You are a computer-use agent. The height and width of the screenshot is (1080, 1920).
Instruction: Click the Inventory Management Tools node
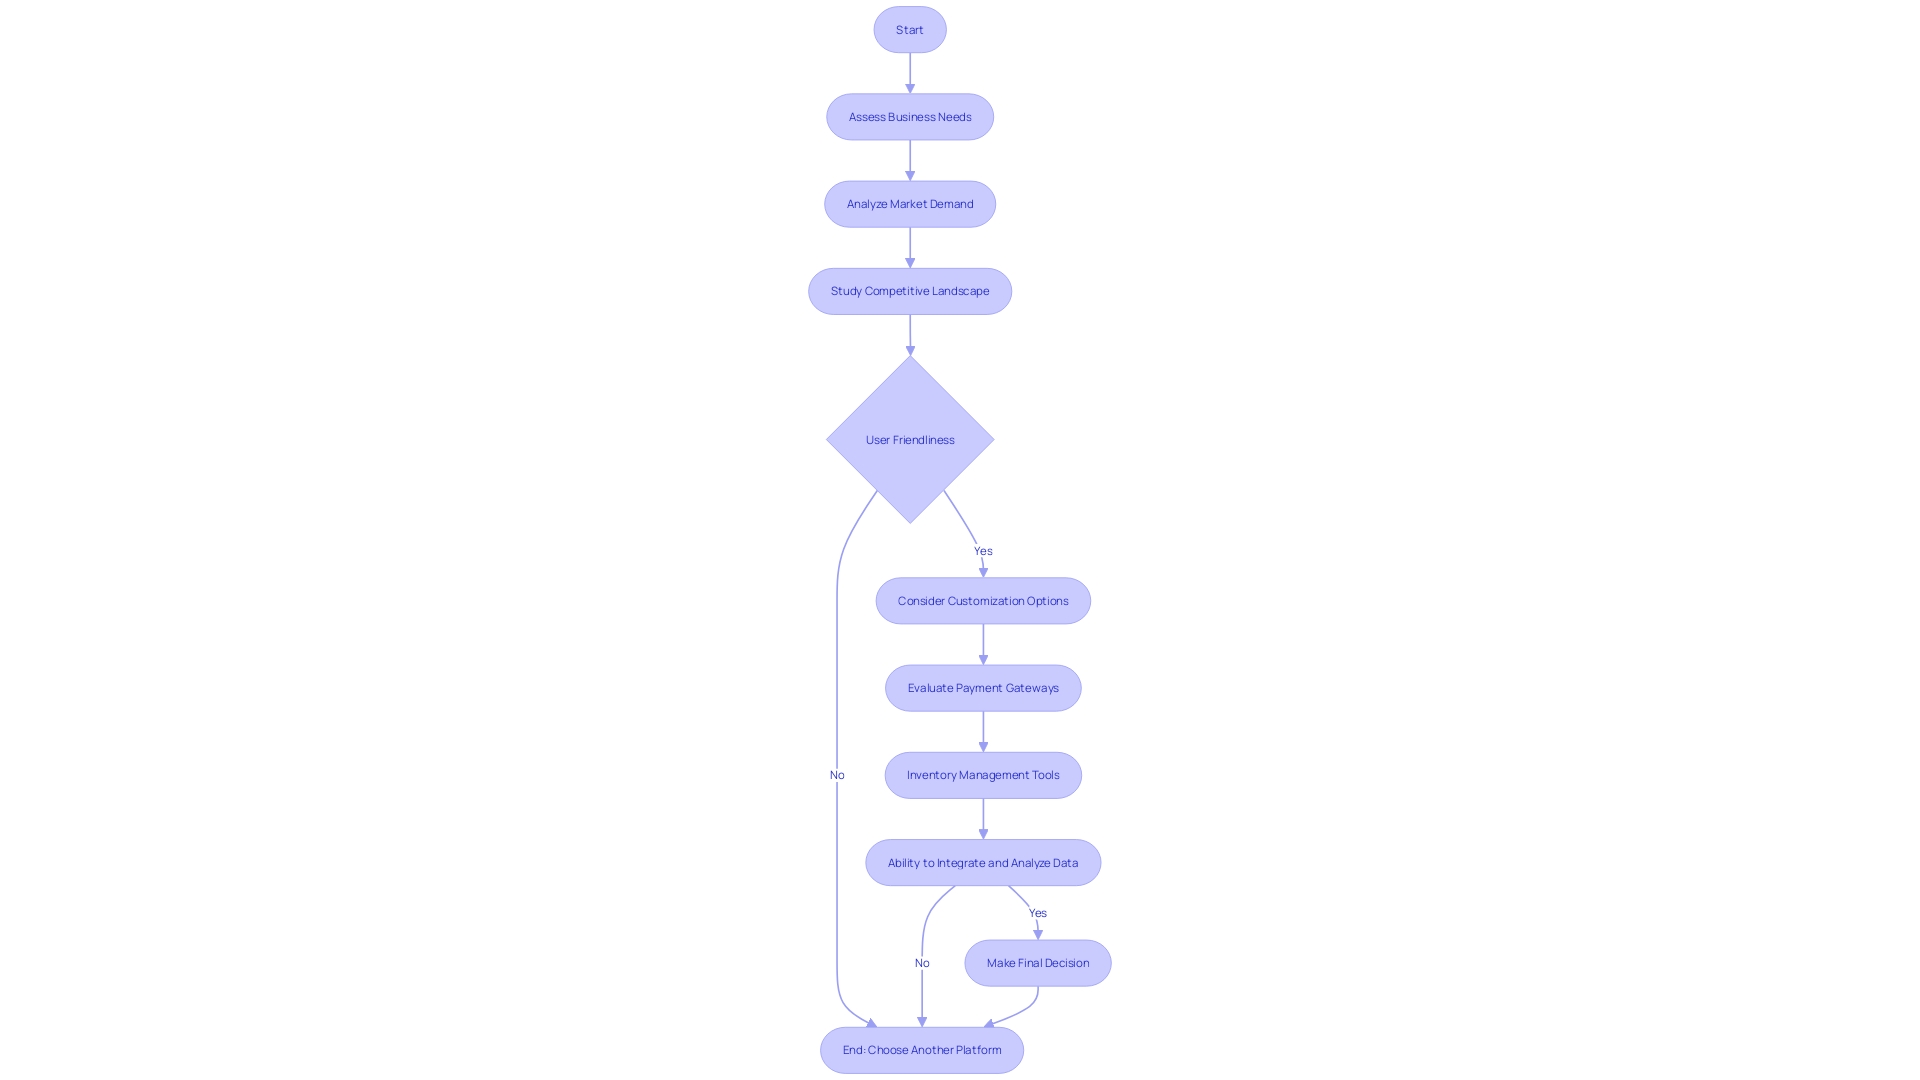[982, 774]
